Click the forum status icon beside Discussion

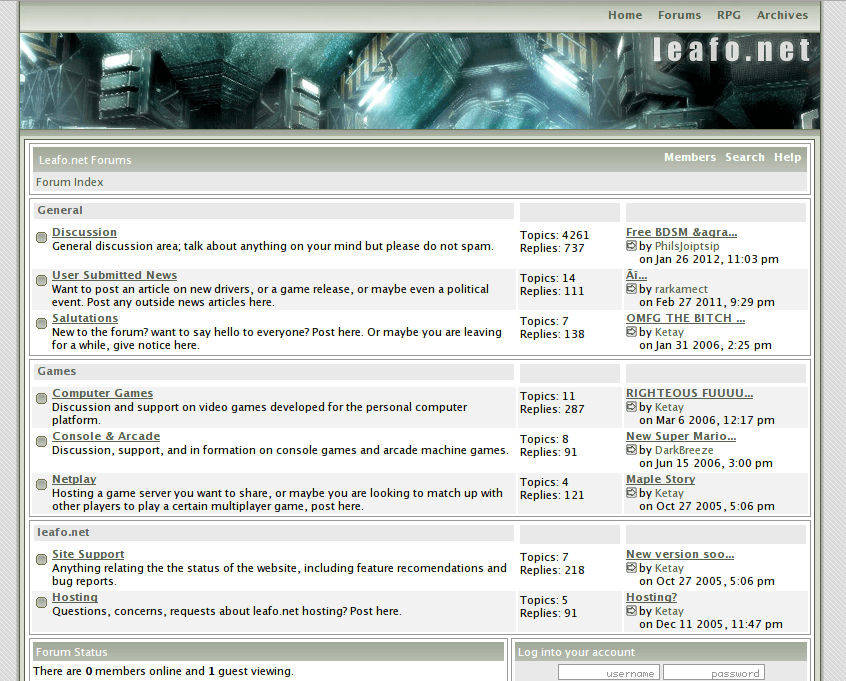(x=41, y=237)
